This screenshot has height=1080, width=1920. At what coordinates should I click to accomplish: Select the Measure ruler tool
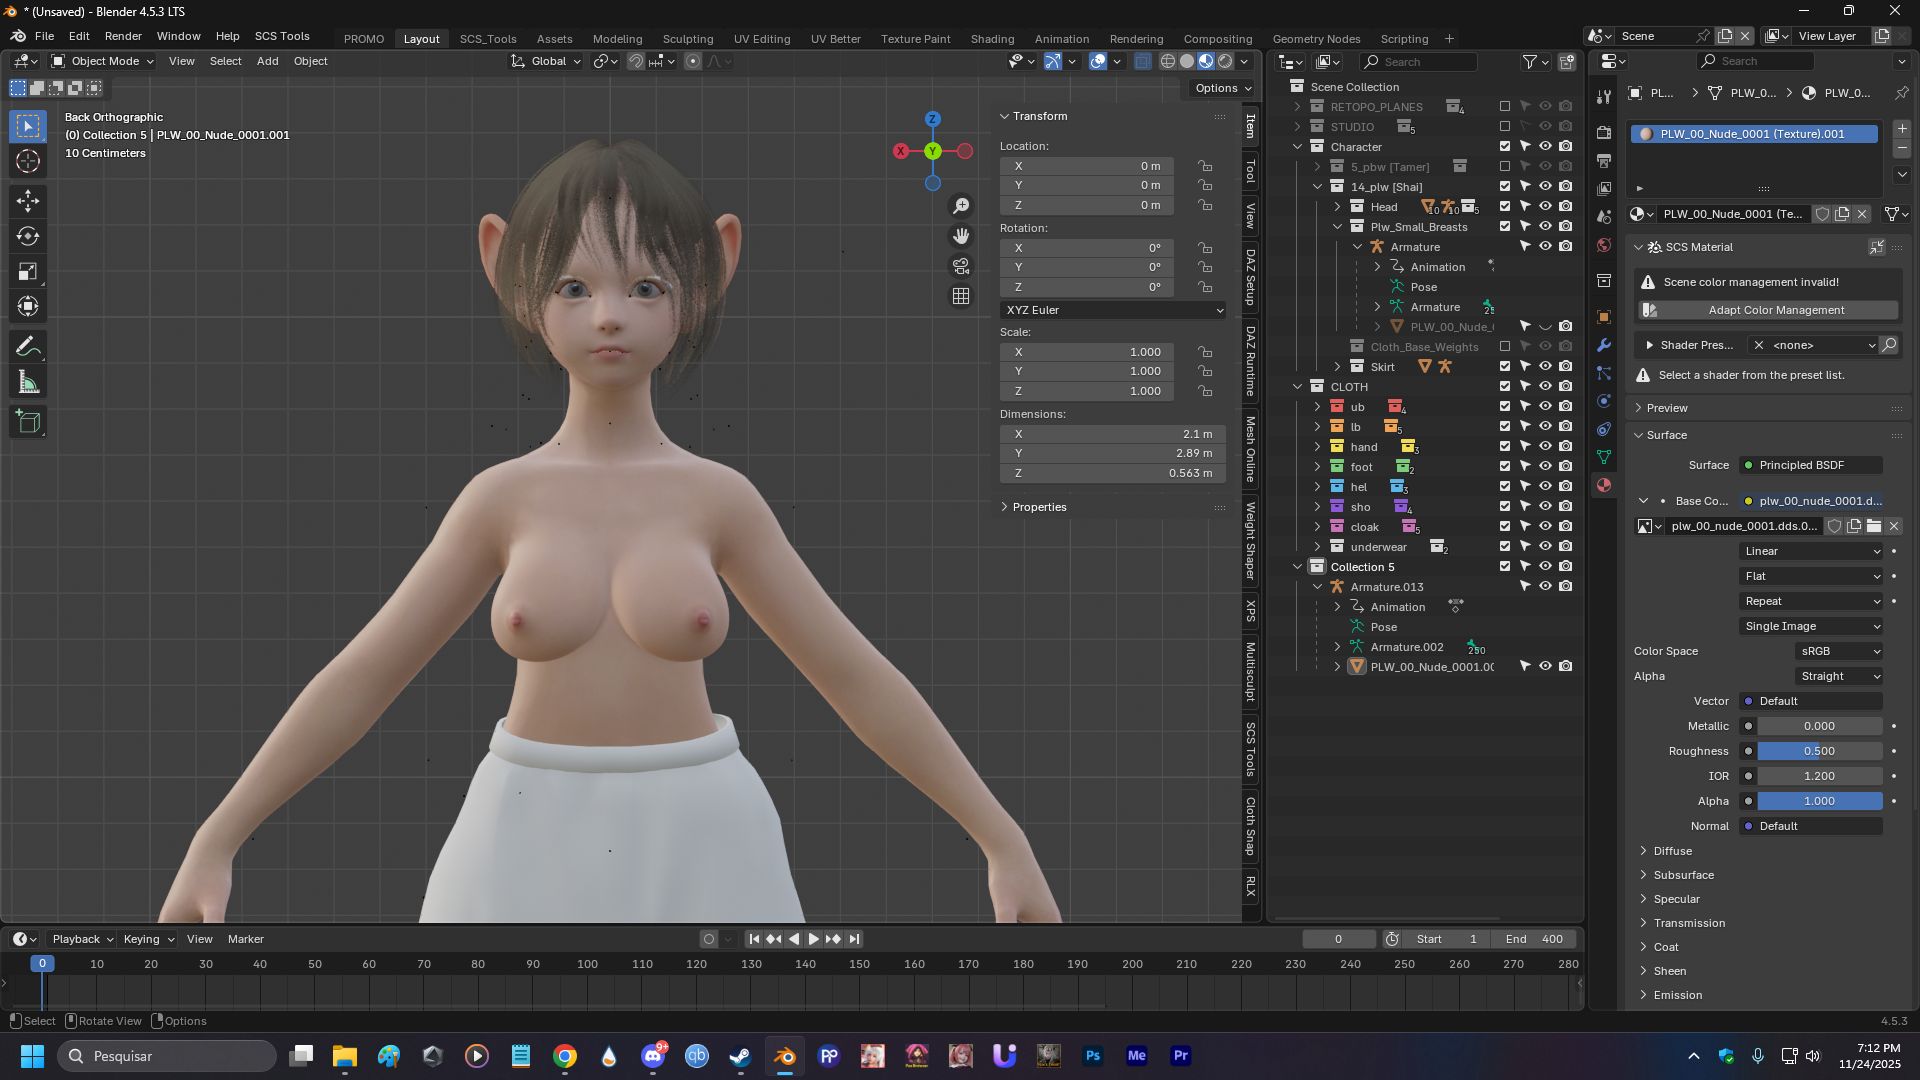pos(28,382)
